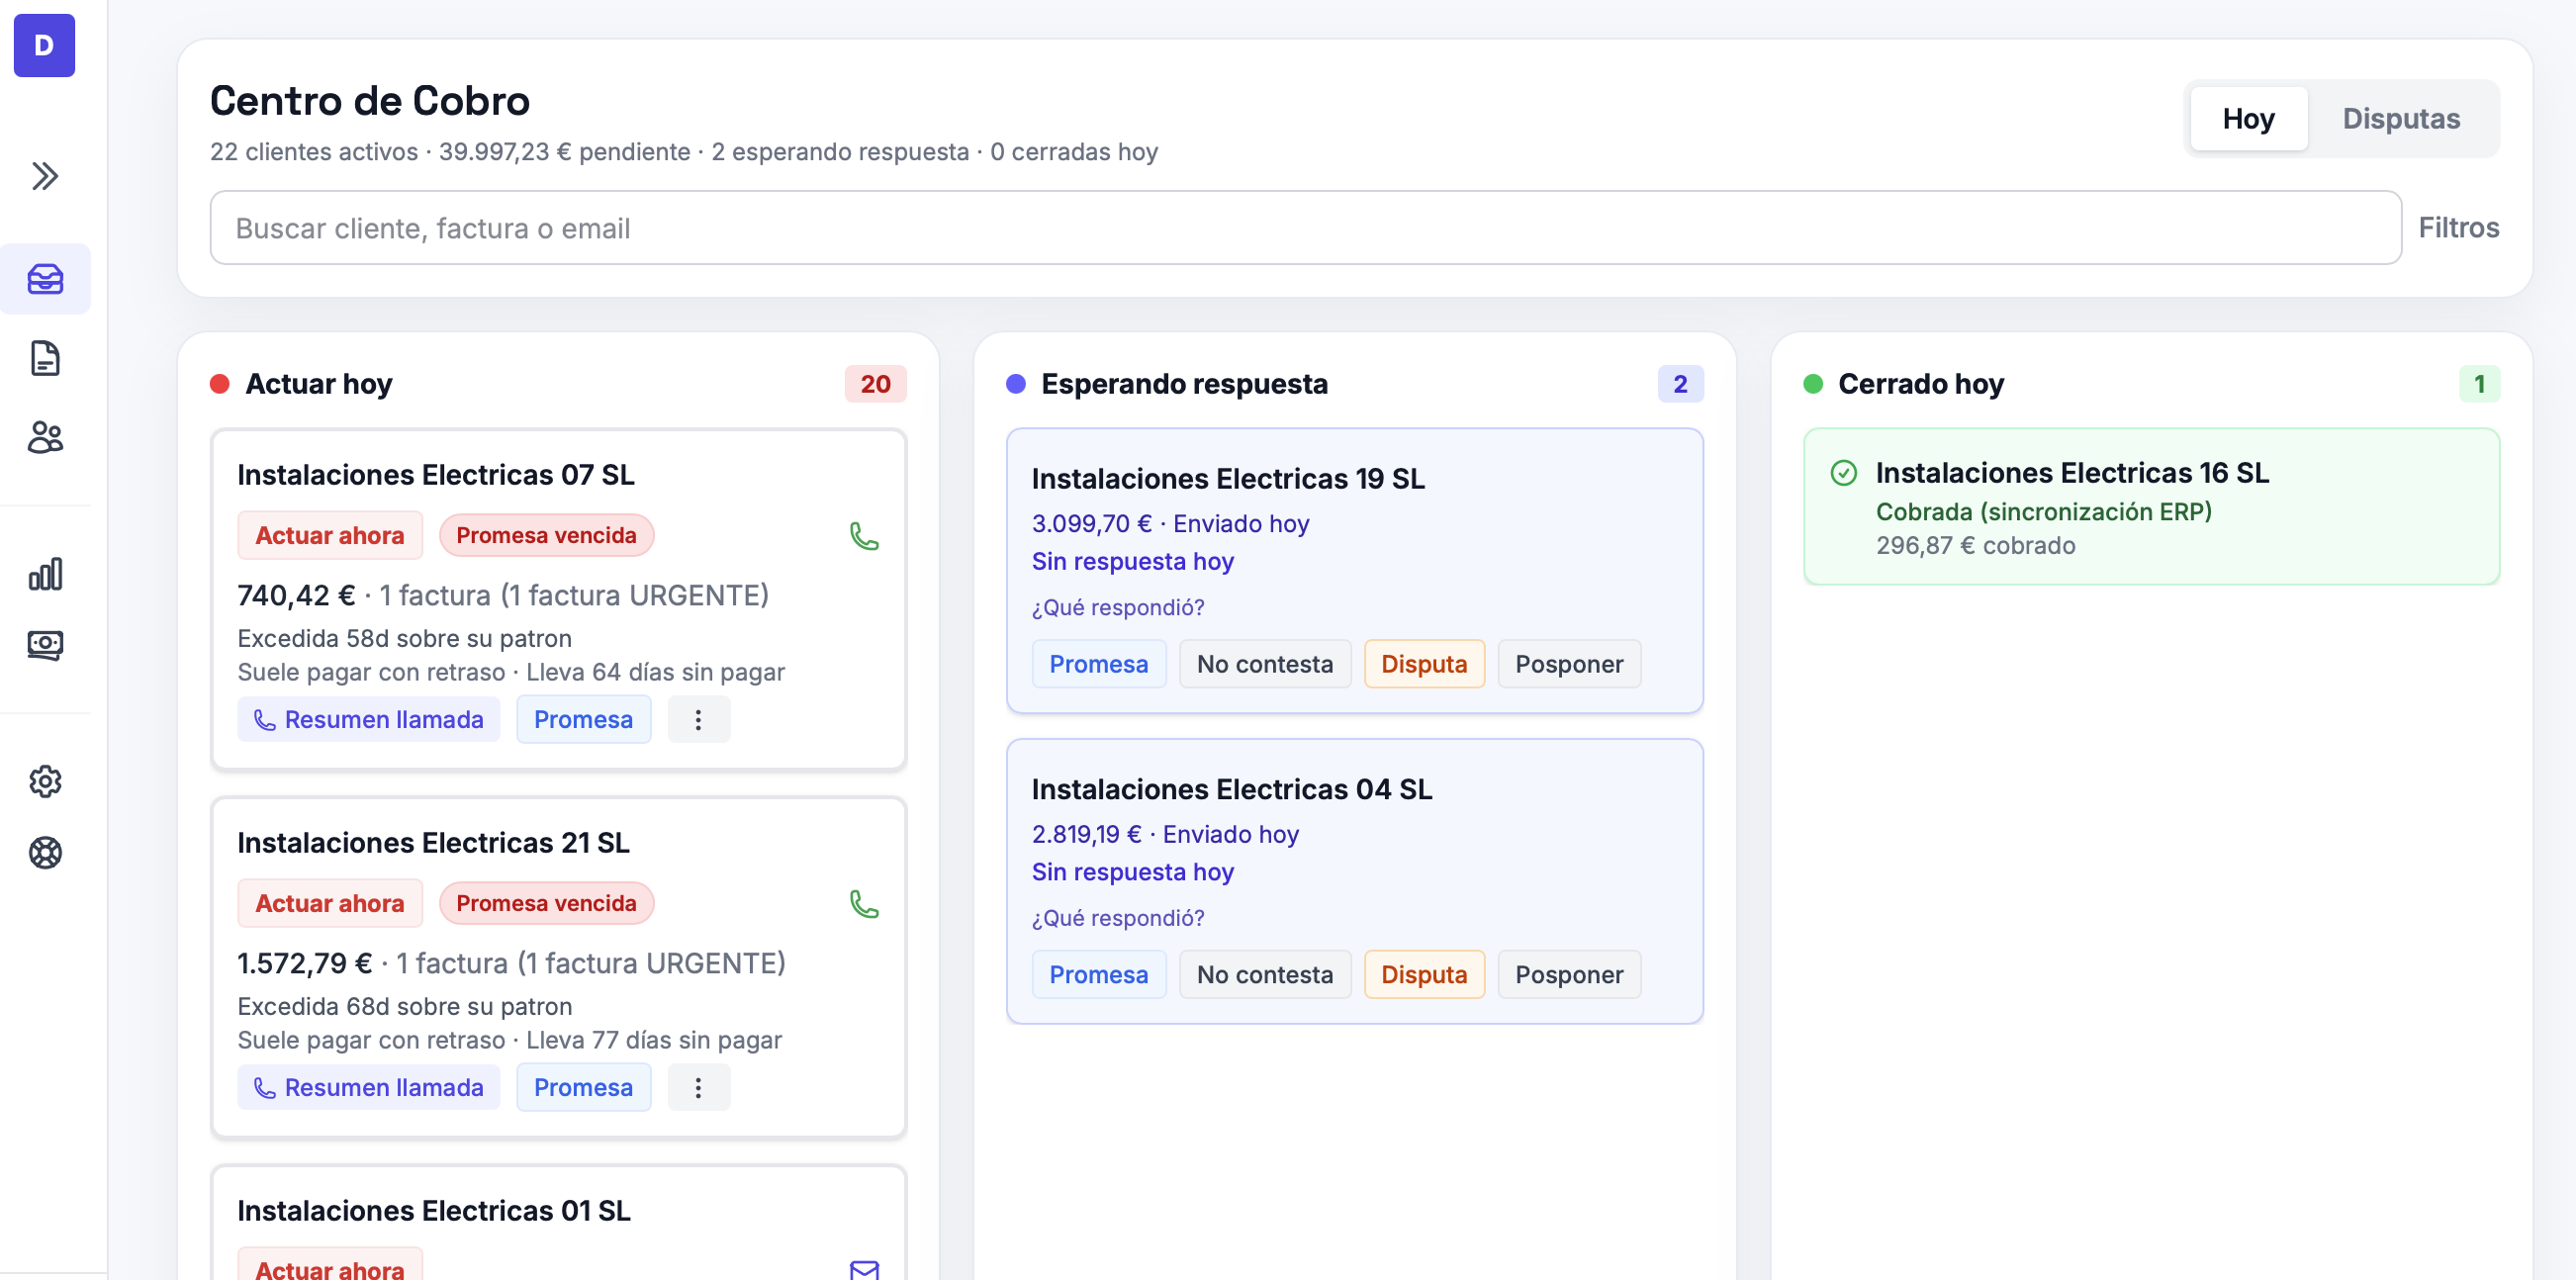Open the lifebuoy help icon
The image size is (2576, 1280).
[x=45, y=853]
